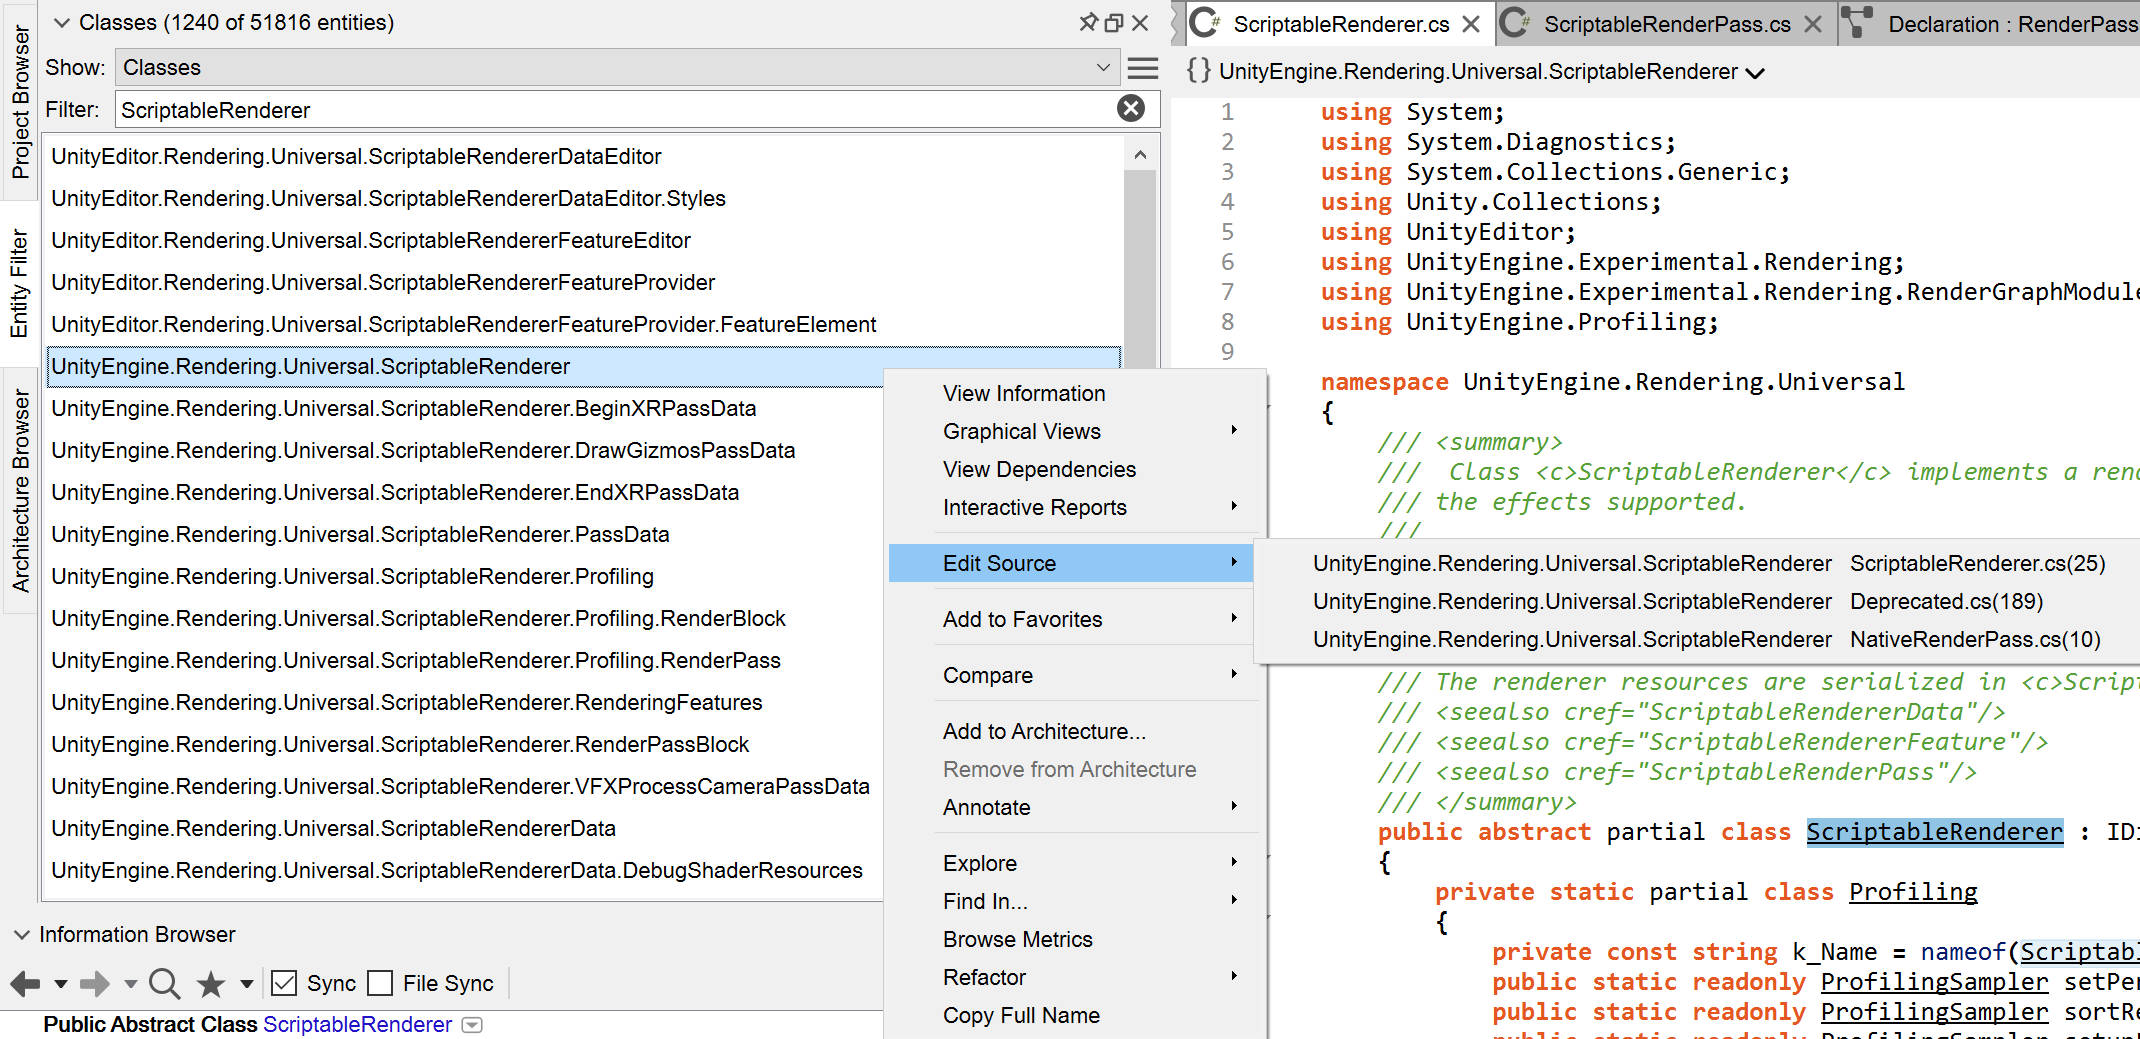Select ScriptableRenderer.RenderPassBlock entry
This screenshot has height=1039, width=2140.
tap(466, 744)
